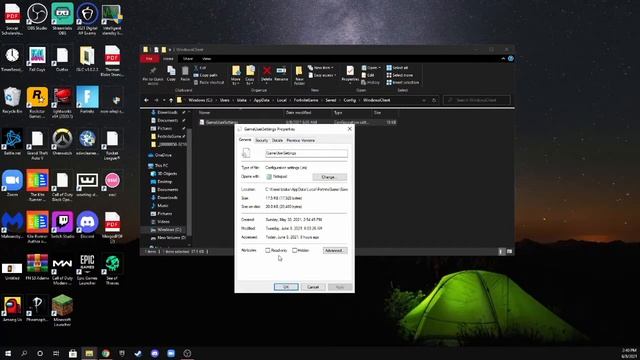This screenshot has height=360, width=640.
Task: Open the File tab in File Explorer
Action: pyautogui.click(x=149, y=59)
